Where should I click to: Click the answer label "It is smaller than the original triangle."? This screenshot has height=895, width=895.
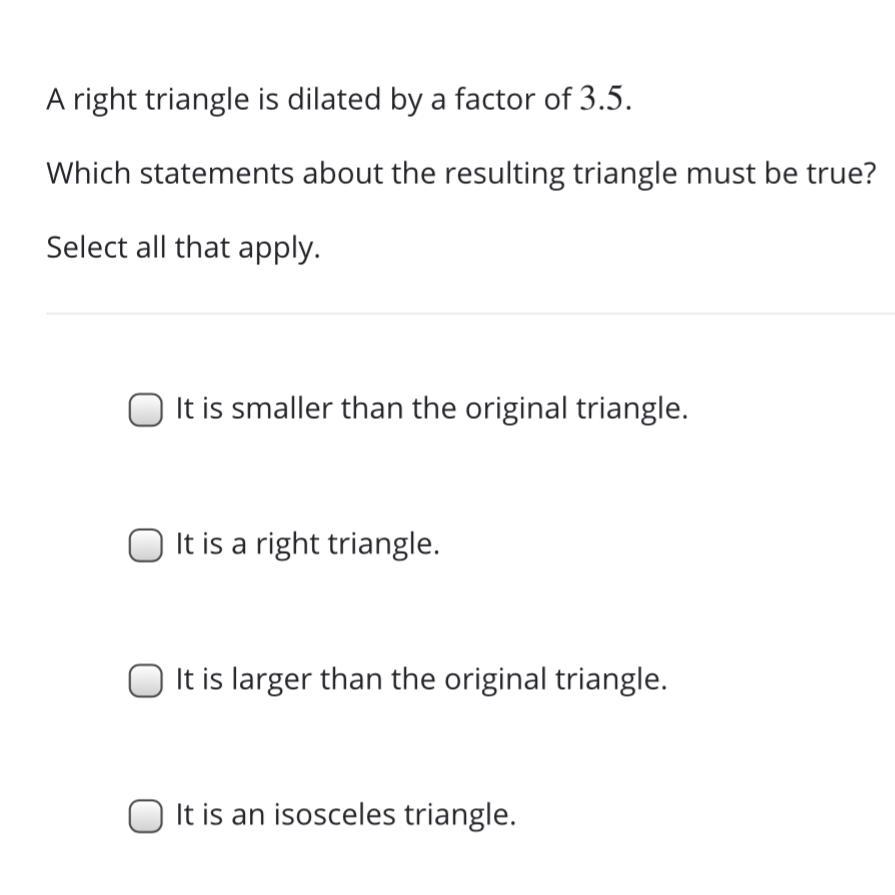(432, 409)
